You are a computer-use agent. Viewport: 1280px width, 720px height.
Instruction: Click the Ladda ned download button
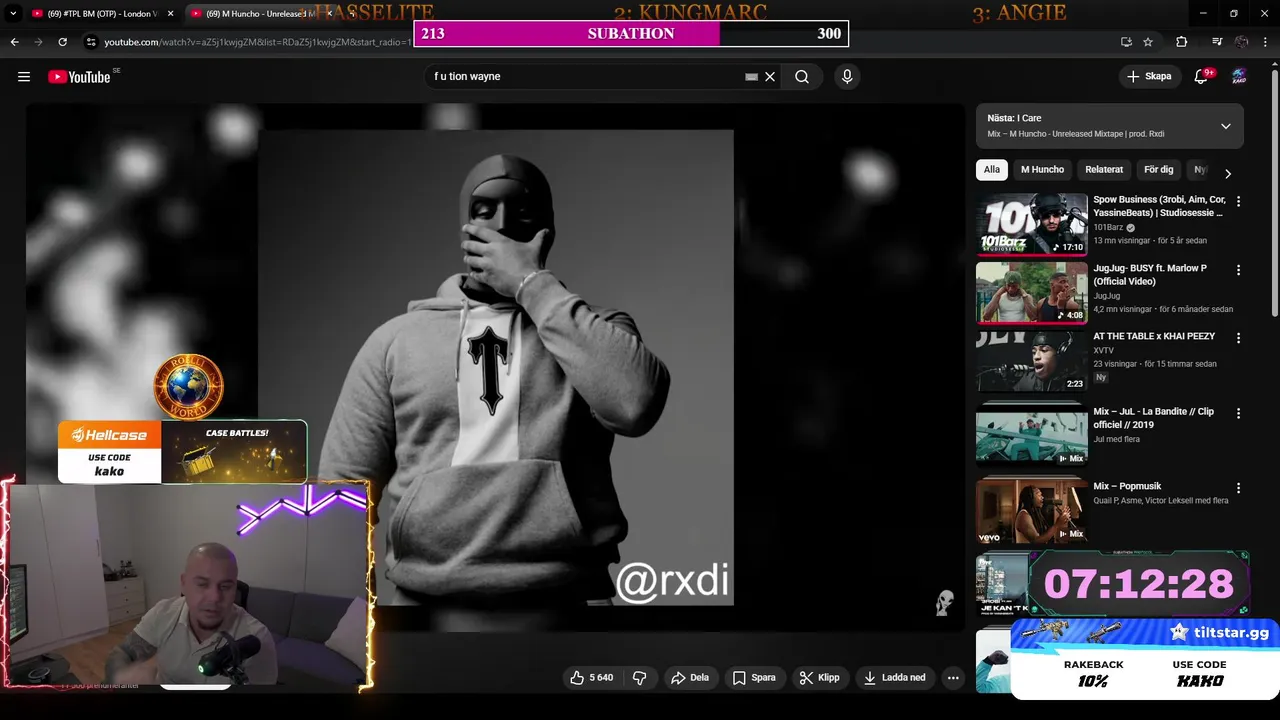(x=895, y=678)
